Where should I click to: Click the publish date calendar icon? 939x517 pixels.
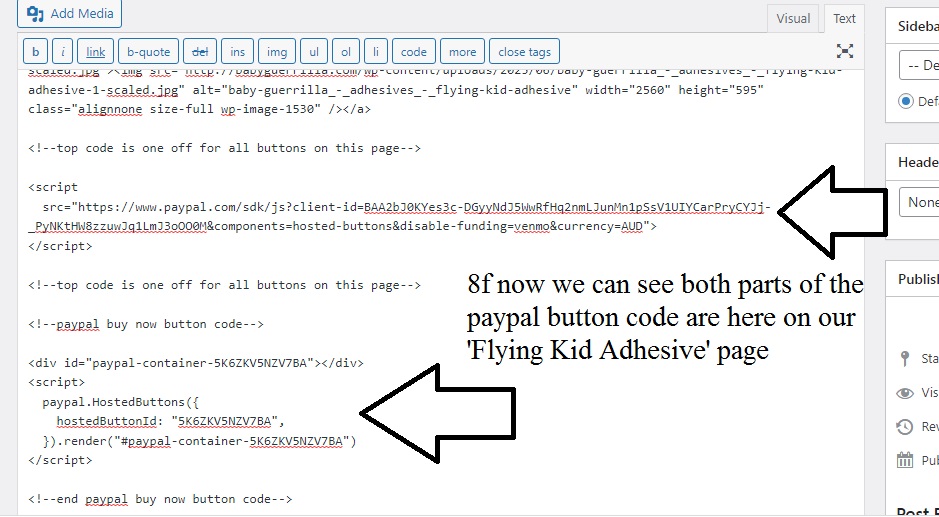(x=905, y=460)
